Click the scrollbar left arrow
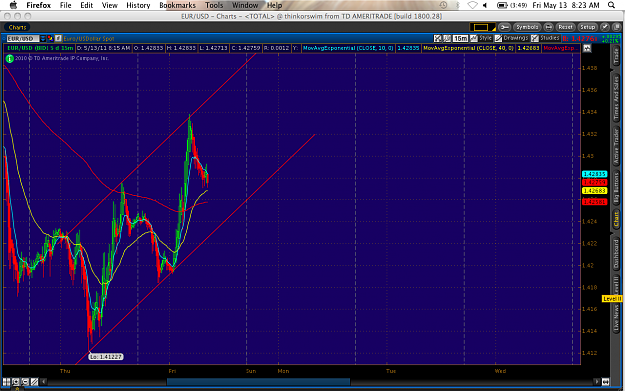The image size is (625, 391). pyautogui.click(x=43, y=382)
